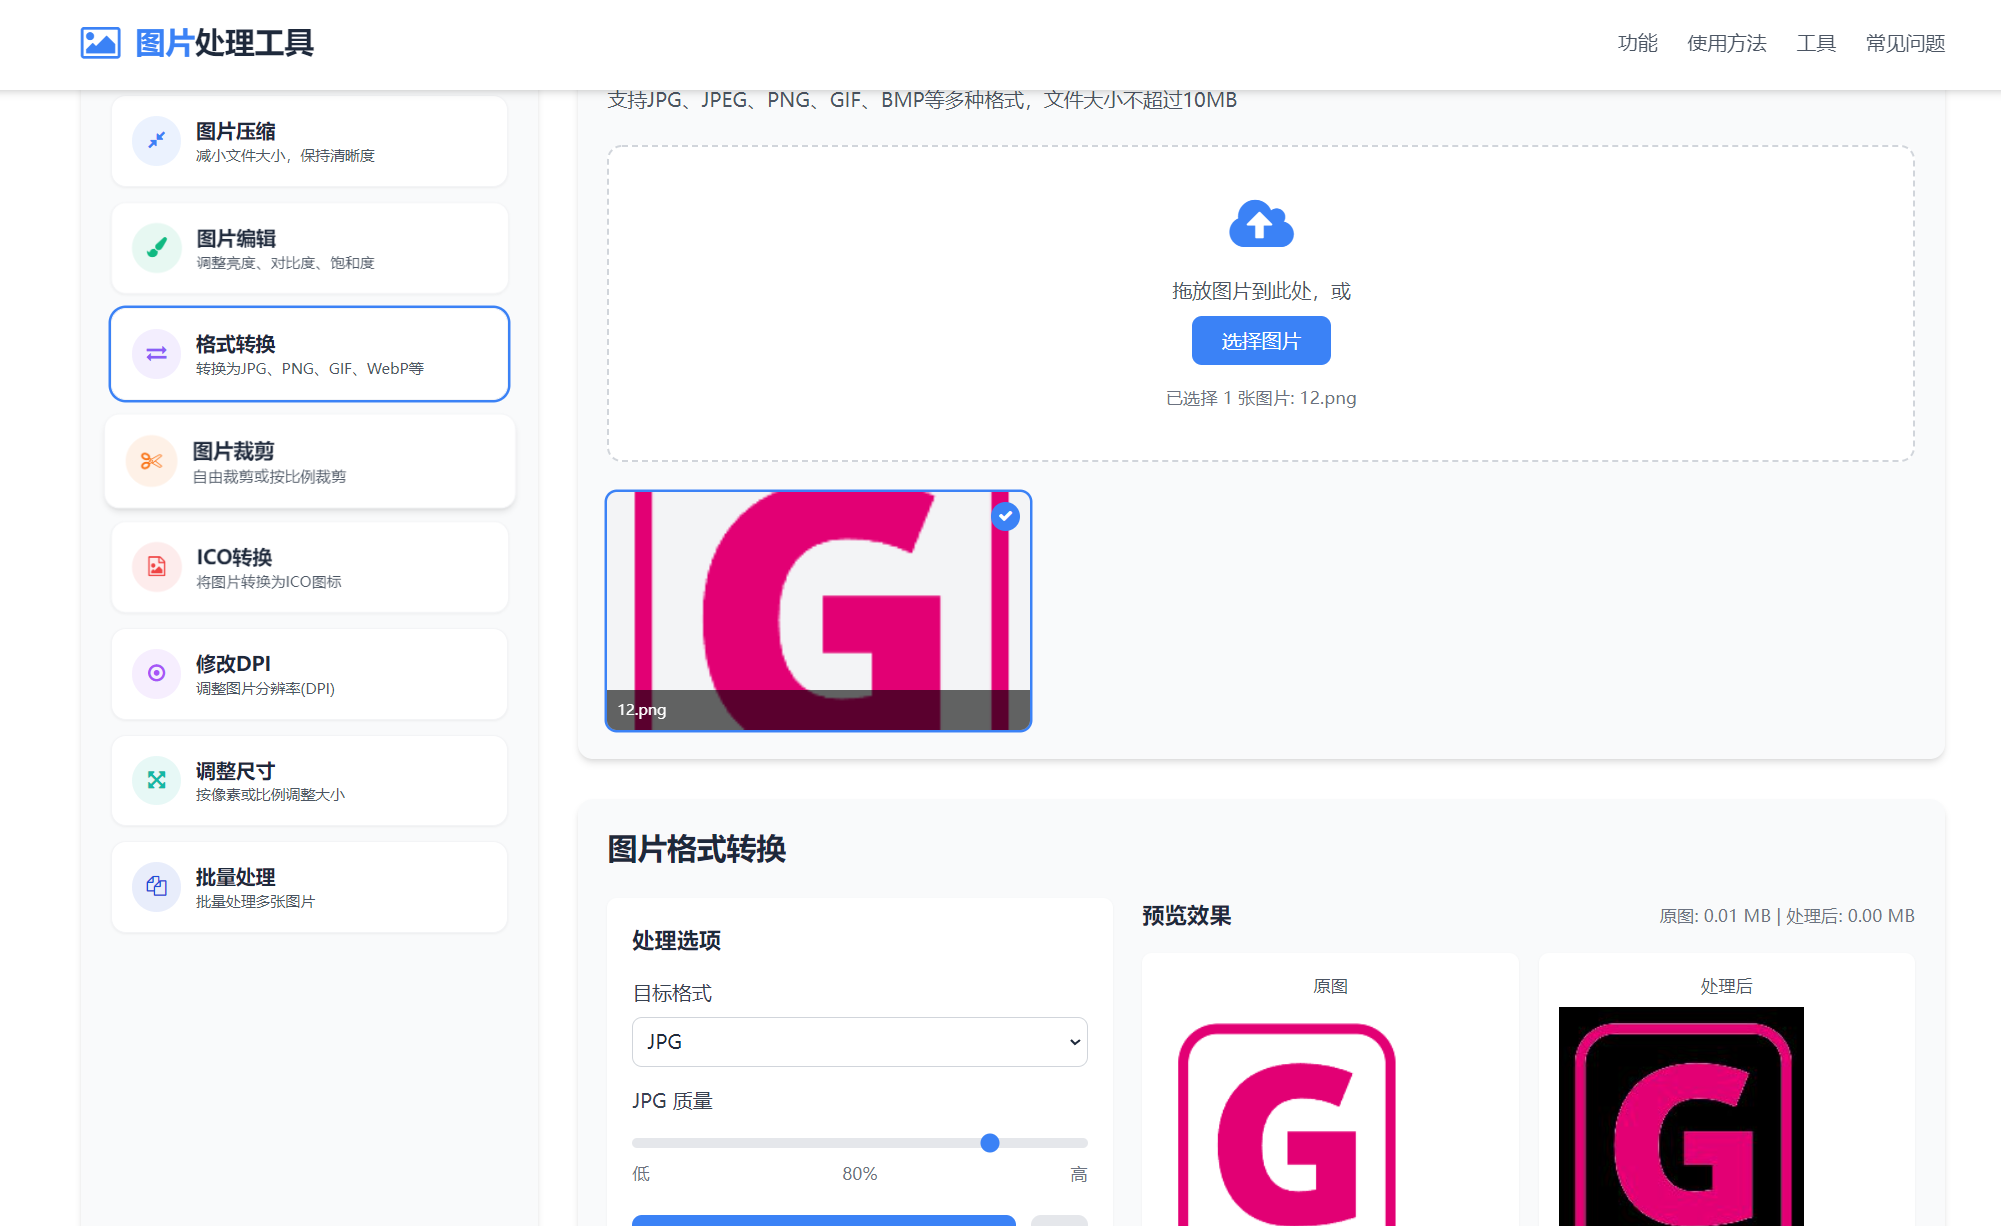Click the green brush edit icon

point(157,247)
